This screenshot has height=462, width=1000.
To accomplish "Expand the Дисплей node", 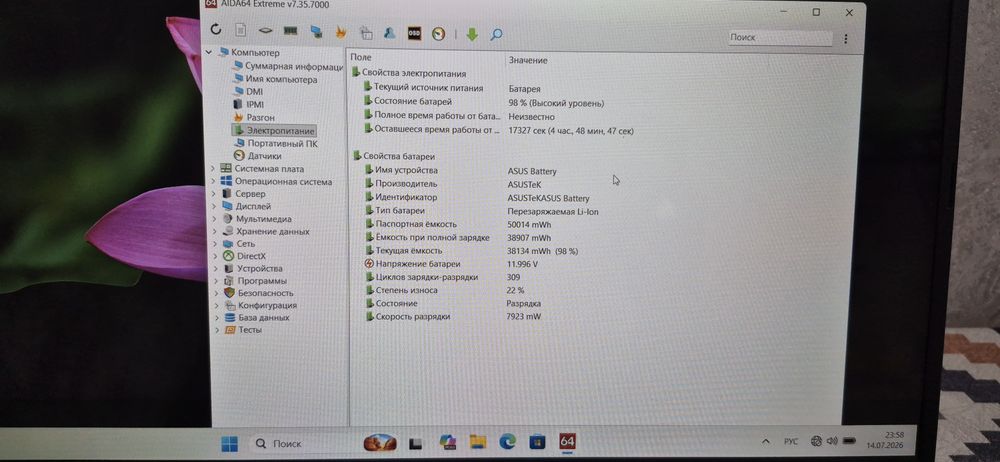I will [214, 206].
